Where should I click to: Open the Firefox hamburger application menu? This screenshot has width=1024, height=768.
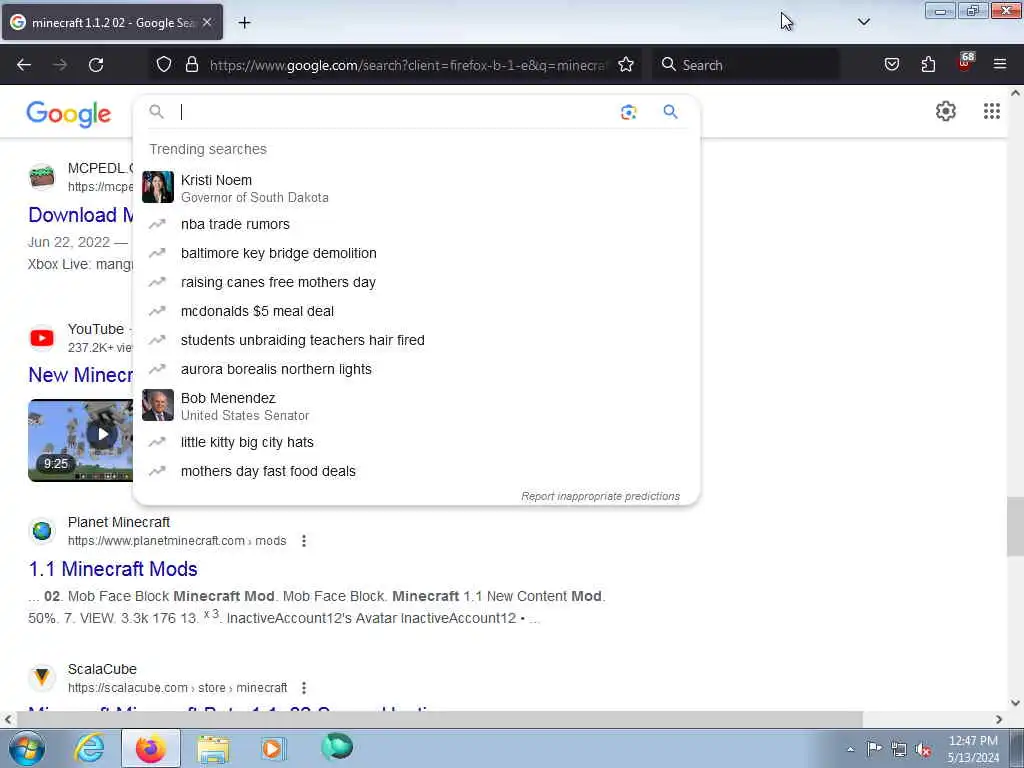(x=999, y=65)
